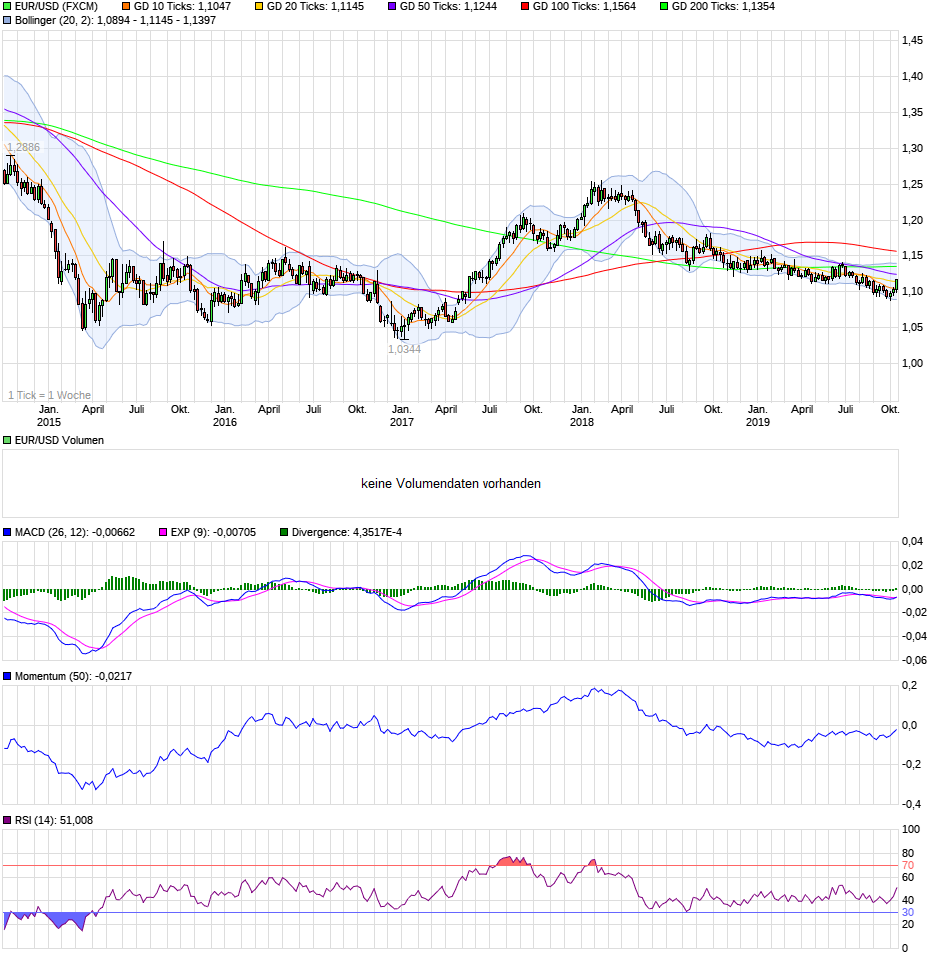Click the blue MACD legend swatch
Screen dimensions: 940x958
click(7, 532)
